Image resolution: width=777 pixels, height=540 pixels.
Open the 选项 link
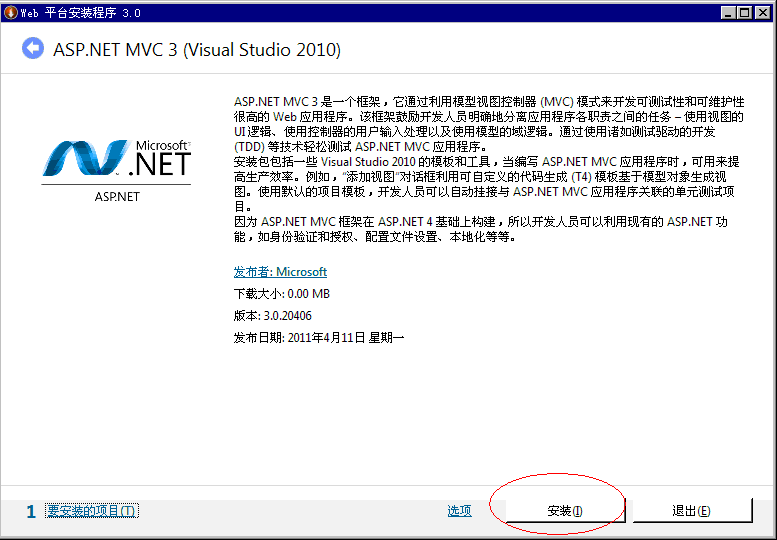coord(459,511)
